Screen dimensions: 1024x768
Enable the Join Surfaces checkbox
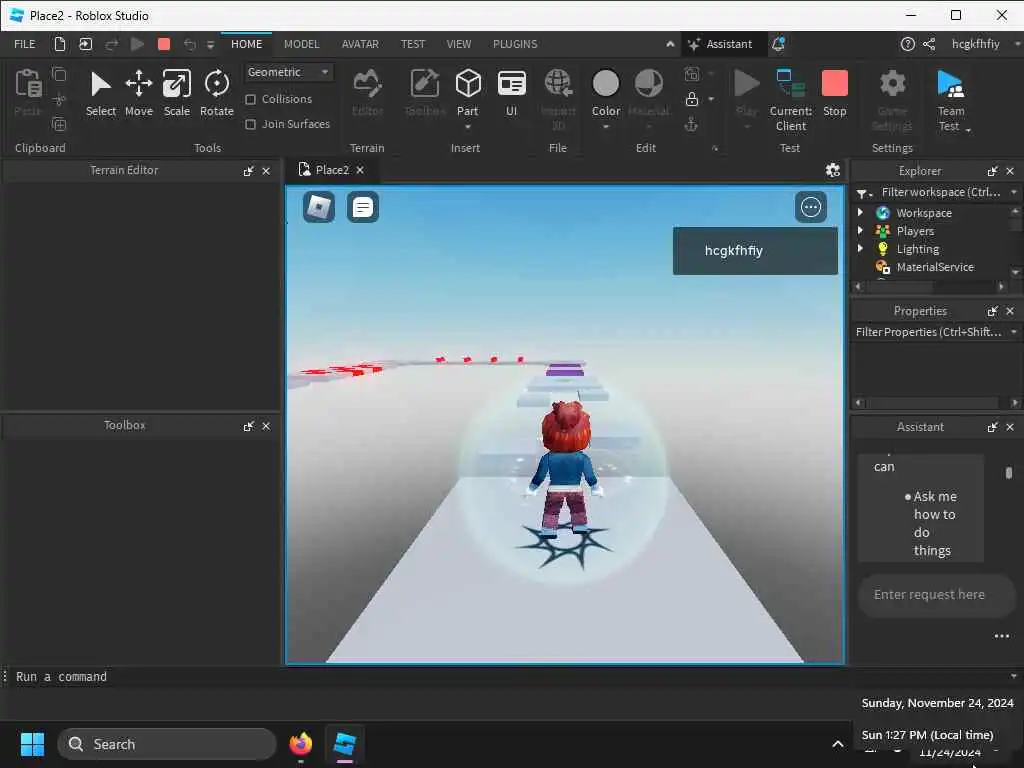pos(250,124)
